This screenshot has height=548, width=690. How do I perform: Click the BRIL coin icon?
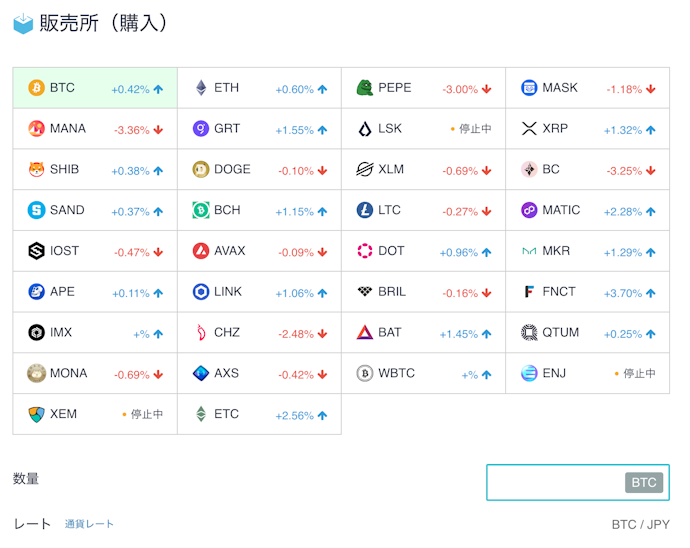(x=365, y=291)
